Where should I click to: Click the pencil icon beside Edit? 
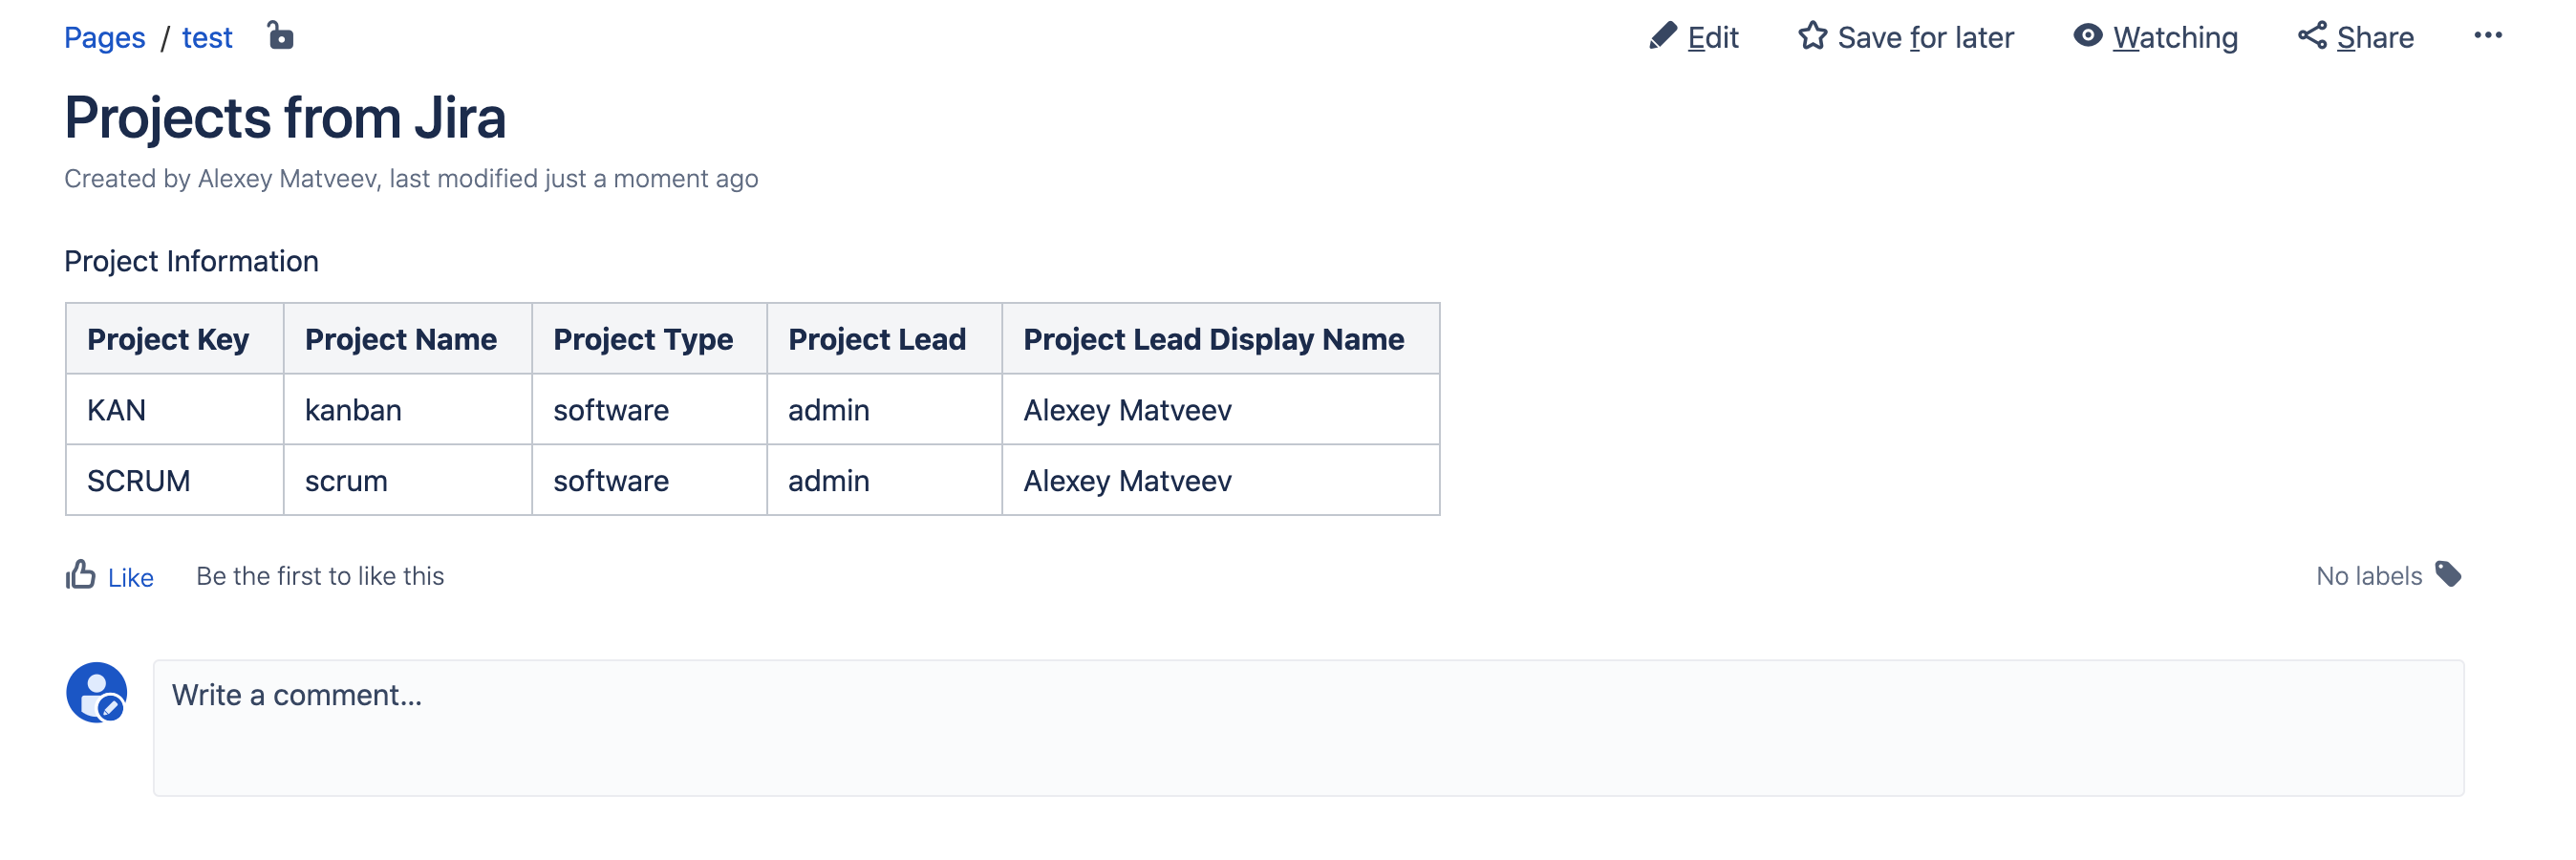[1662, 36]
